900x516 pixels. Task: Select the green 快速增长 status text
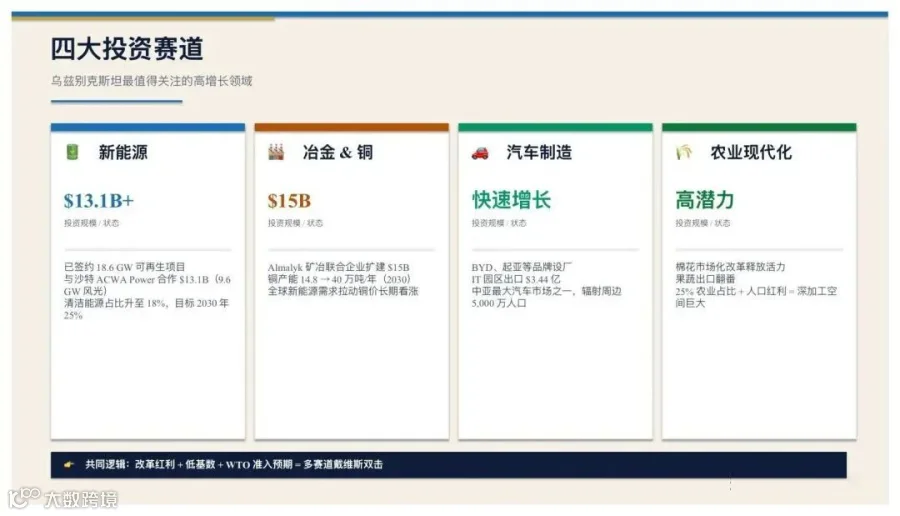[x=511, y=200]
